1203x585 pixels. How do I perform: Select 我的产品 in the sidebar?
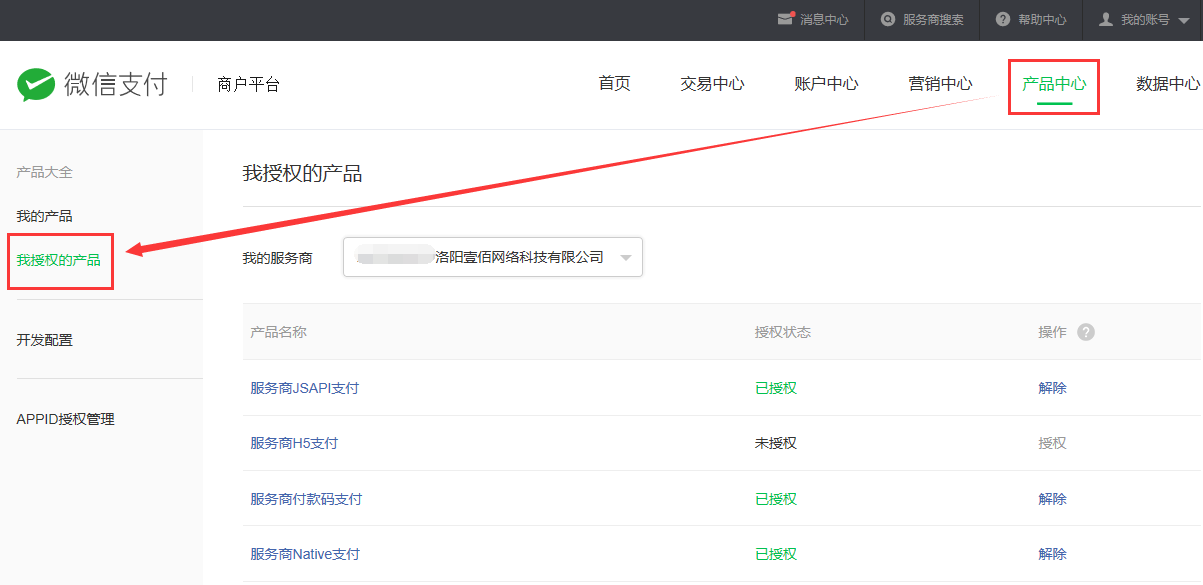(x=44, y=216)
